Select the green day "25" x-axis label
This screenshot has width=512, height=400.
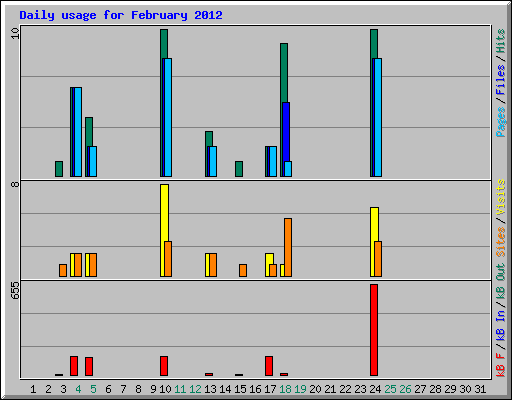[x=390, y=389]
